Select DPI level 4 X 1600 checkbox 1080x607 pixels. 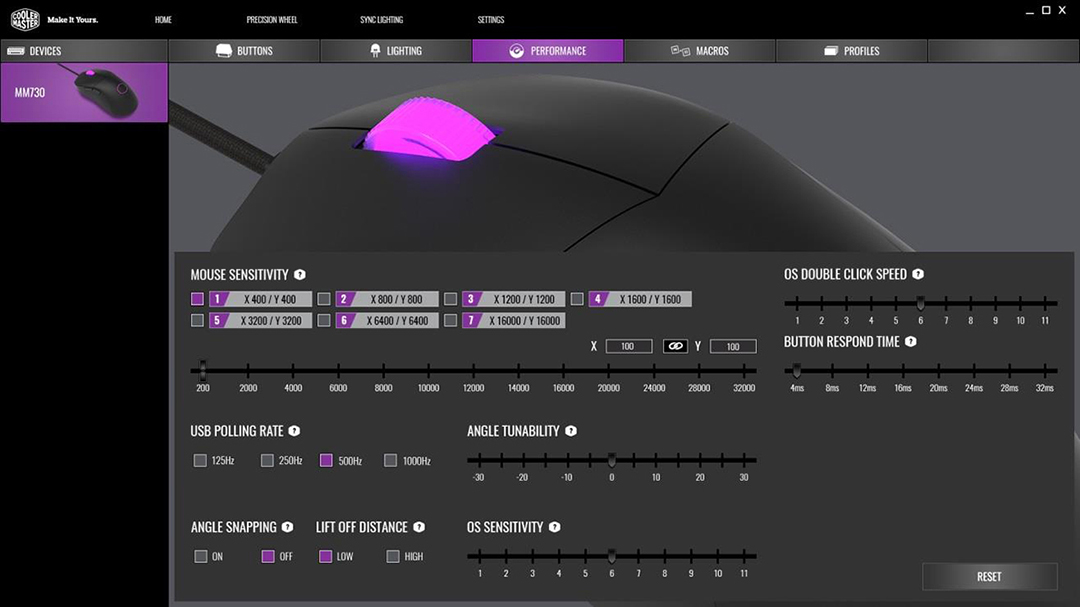coord(577,299)
